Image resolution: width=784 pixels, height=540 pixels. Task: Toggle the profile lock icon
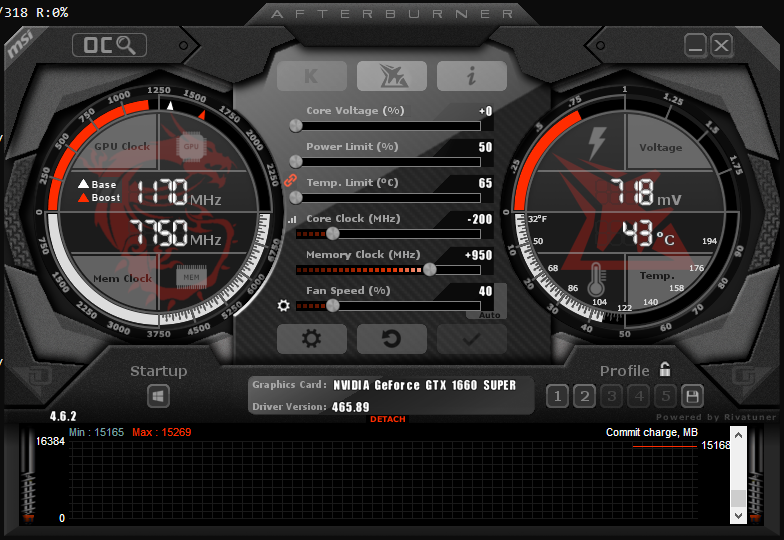tap(664, 370)
